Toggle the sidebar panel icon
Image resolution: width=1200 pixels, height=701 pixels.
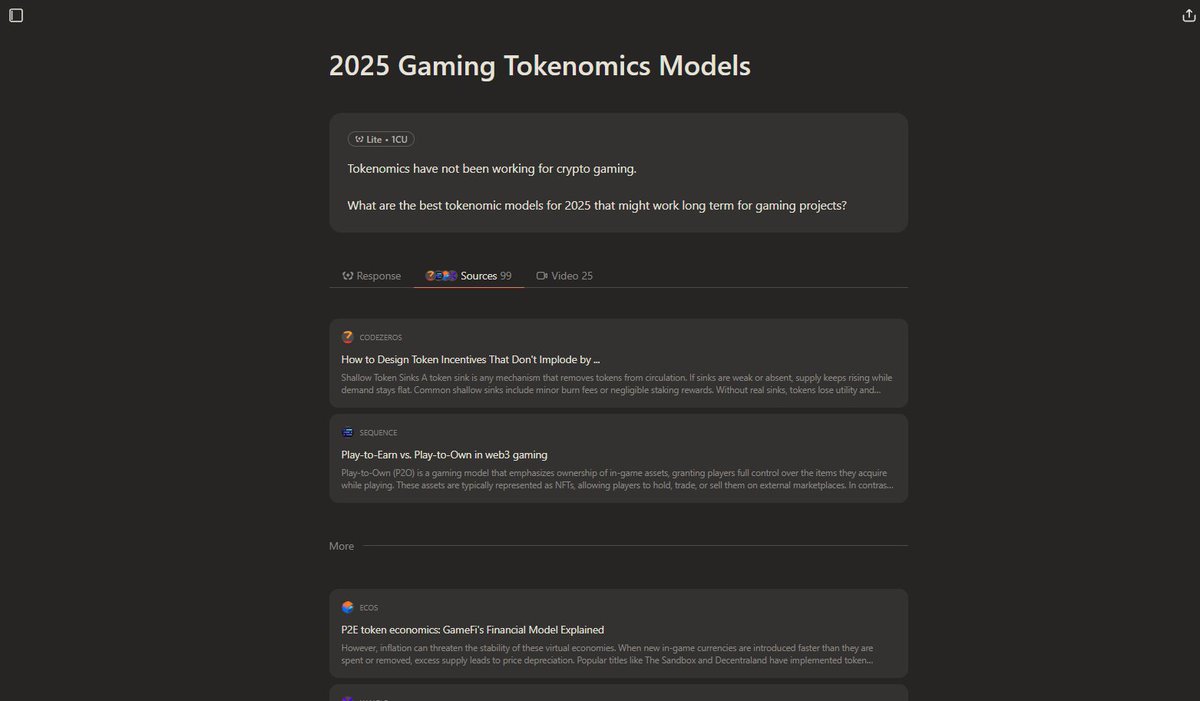[16, 15]
